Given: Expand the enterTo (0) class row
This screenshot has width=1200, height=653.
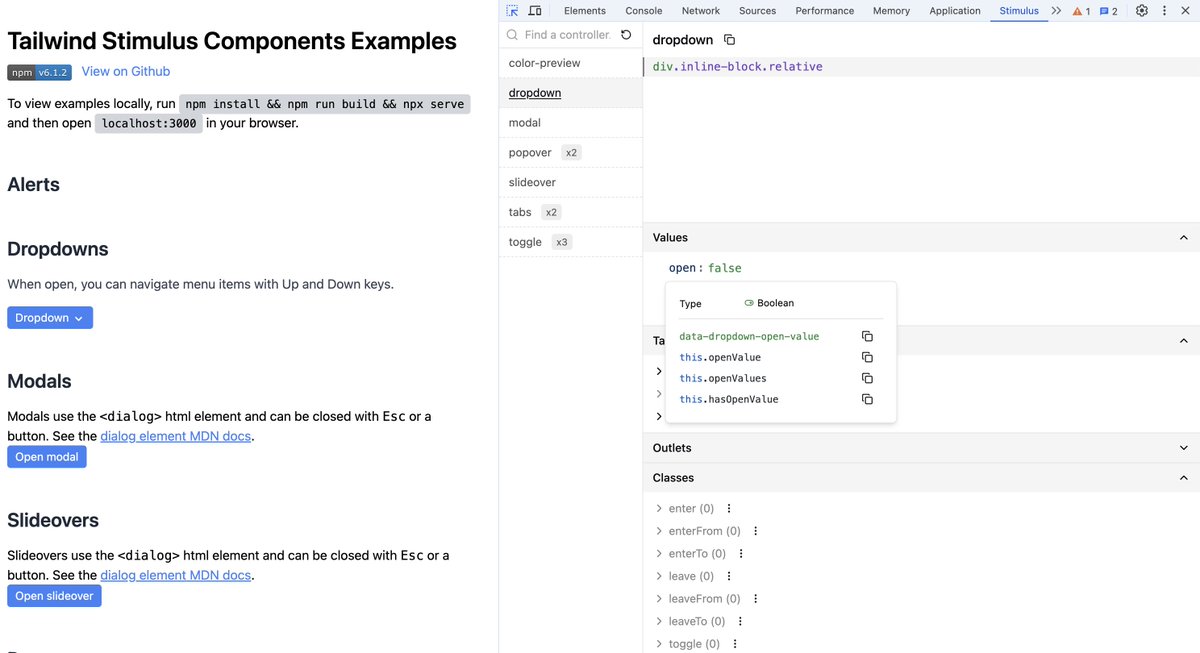Looking at the screenshot, I should click(x=659, y=553).
